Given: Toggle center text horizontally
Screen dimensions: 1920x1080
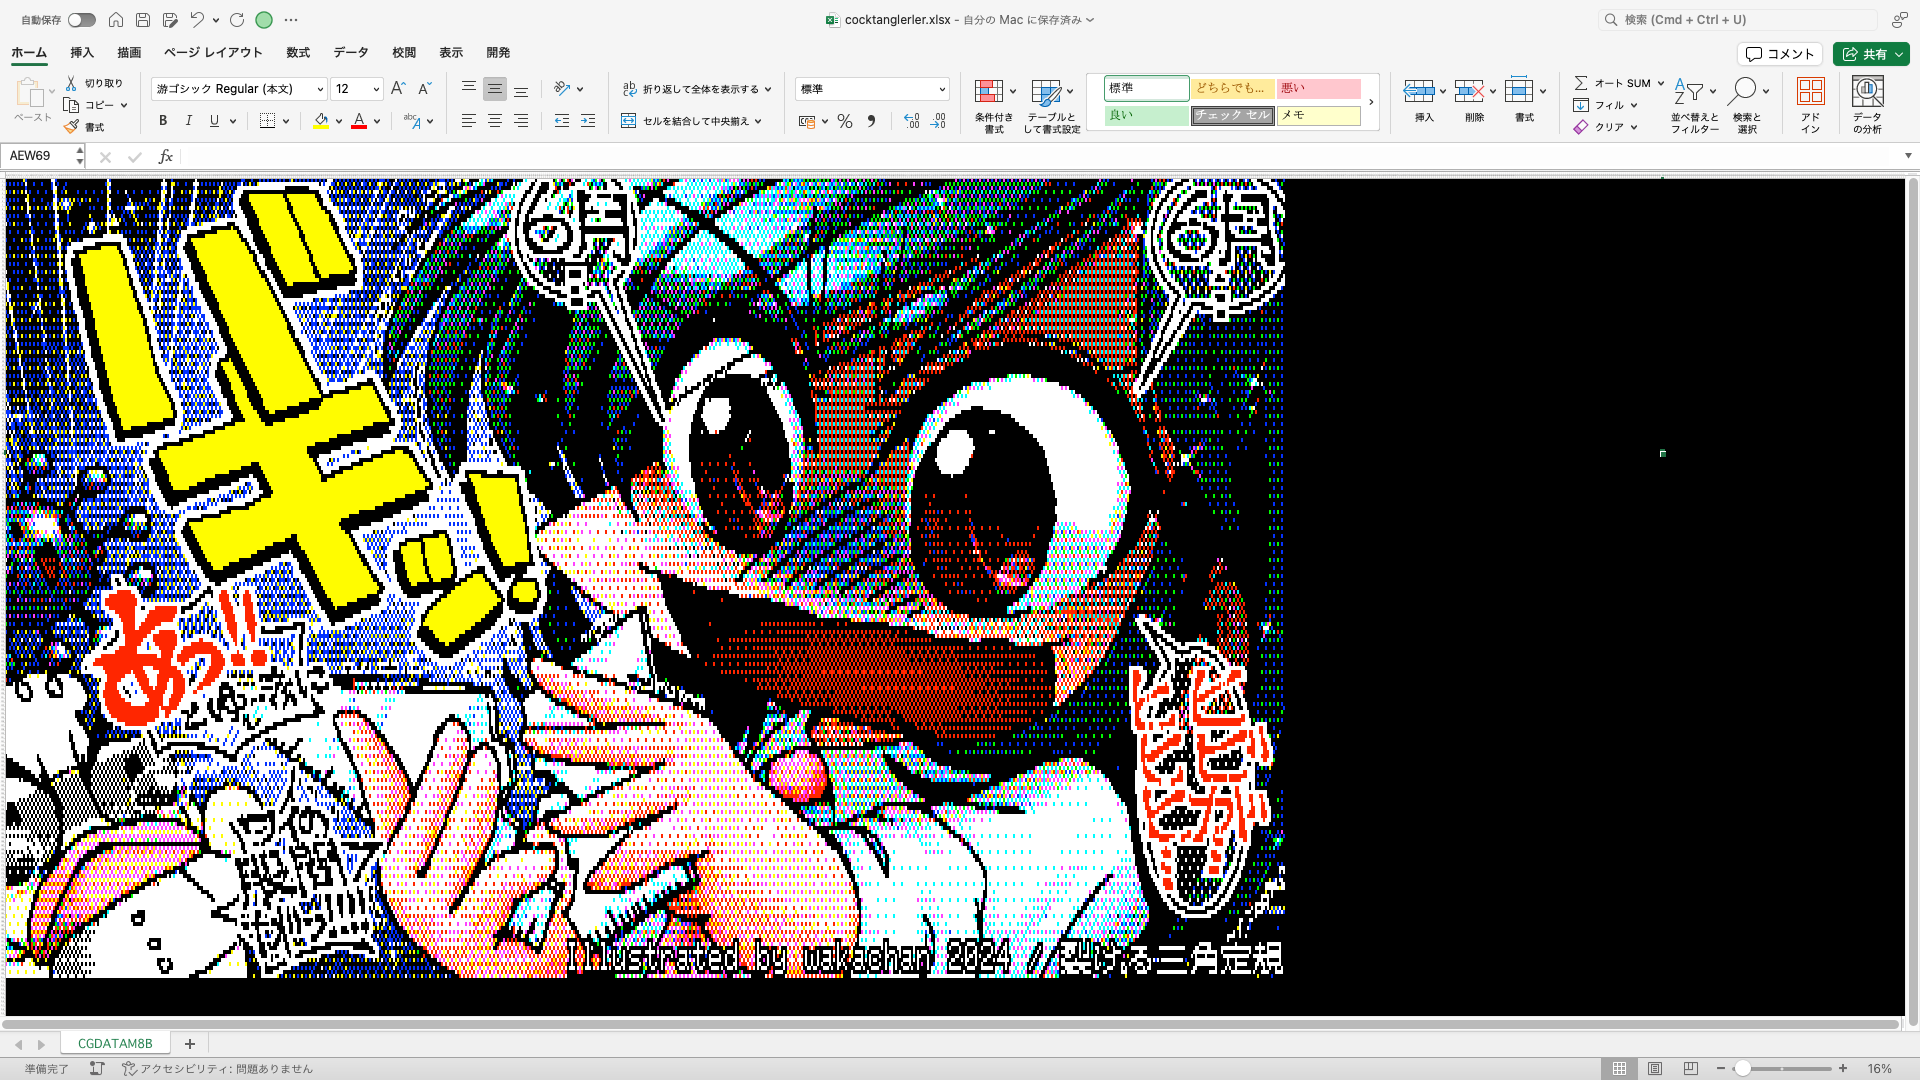Looking at the screenshot, I should coord(495,121).
